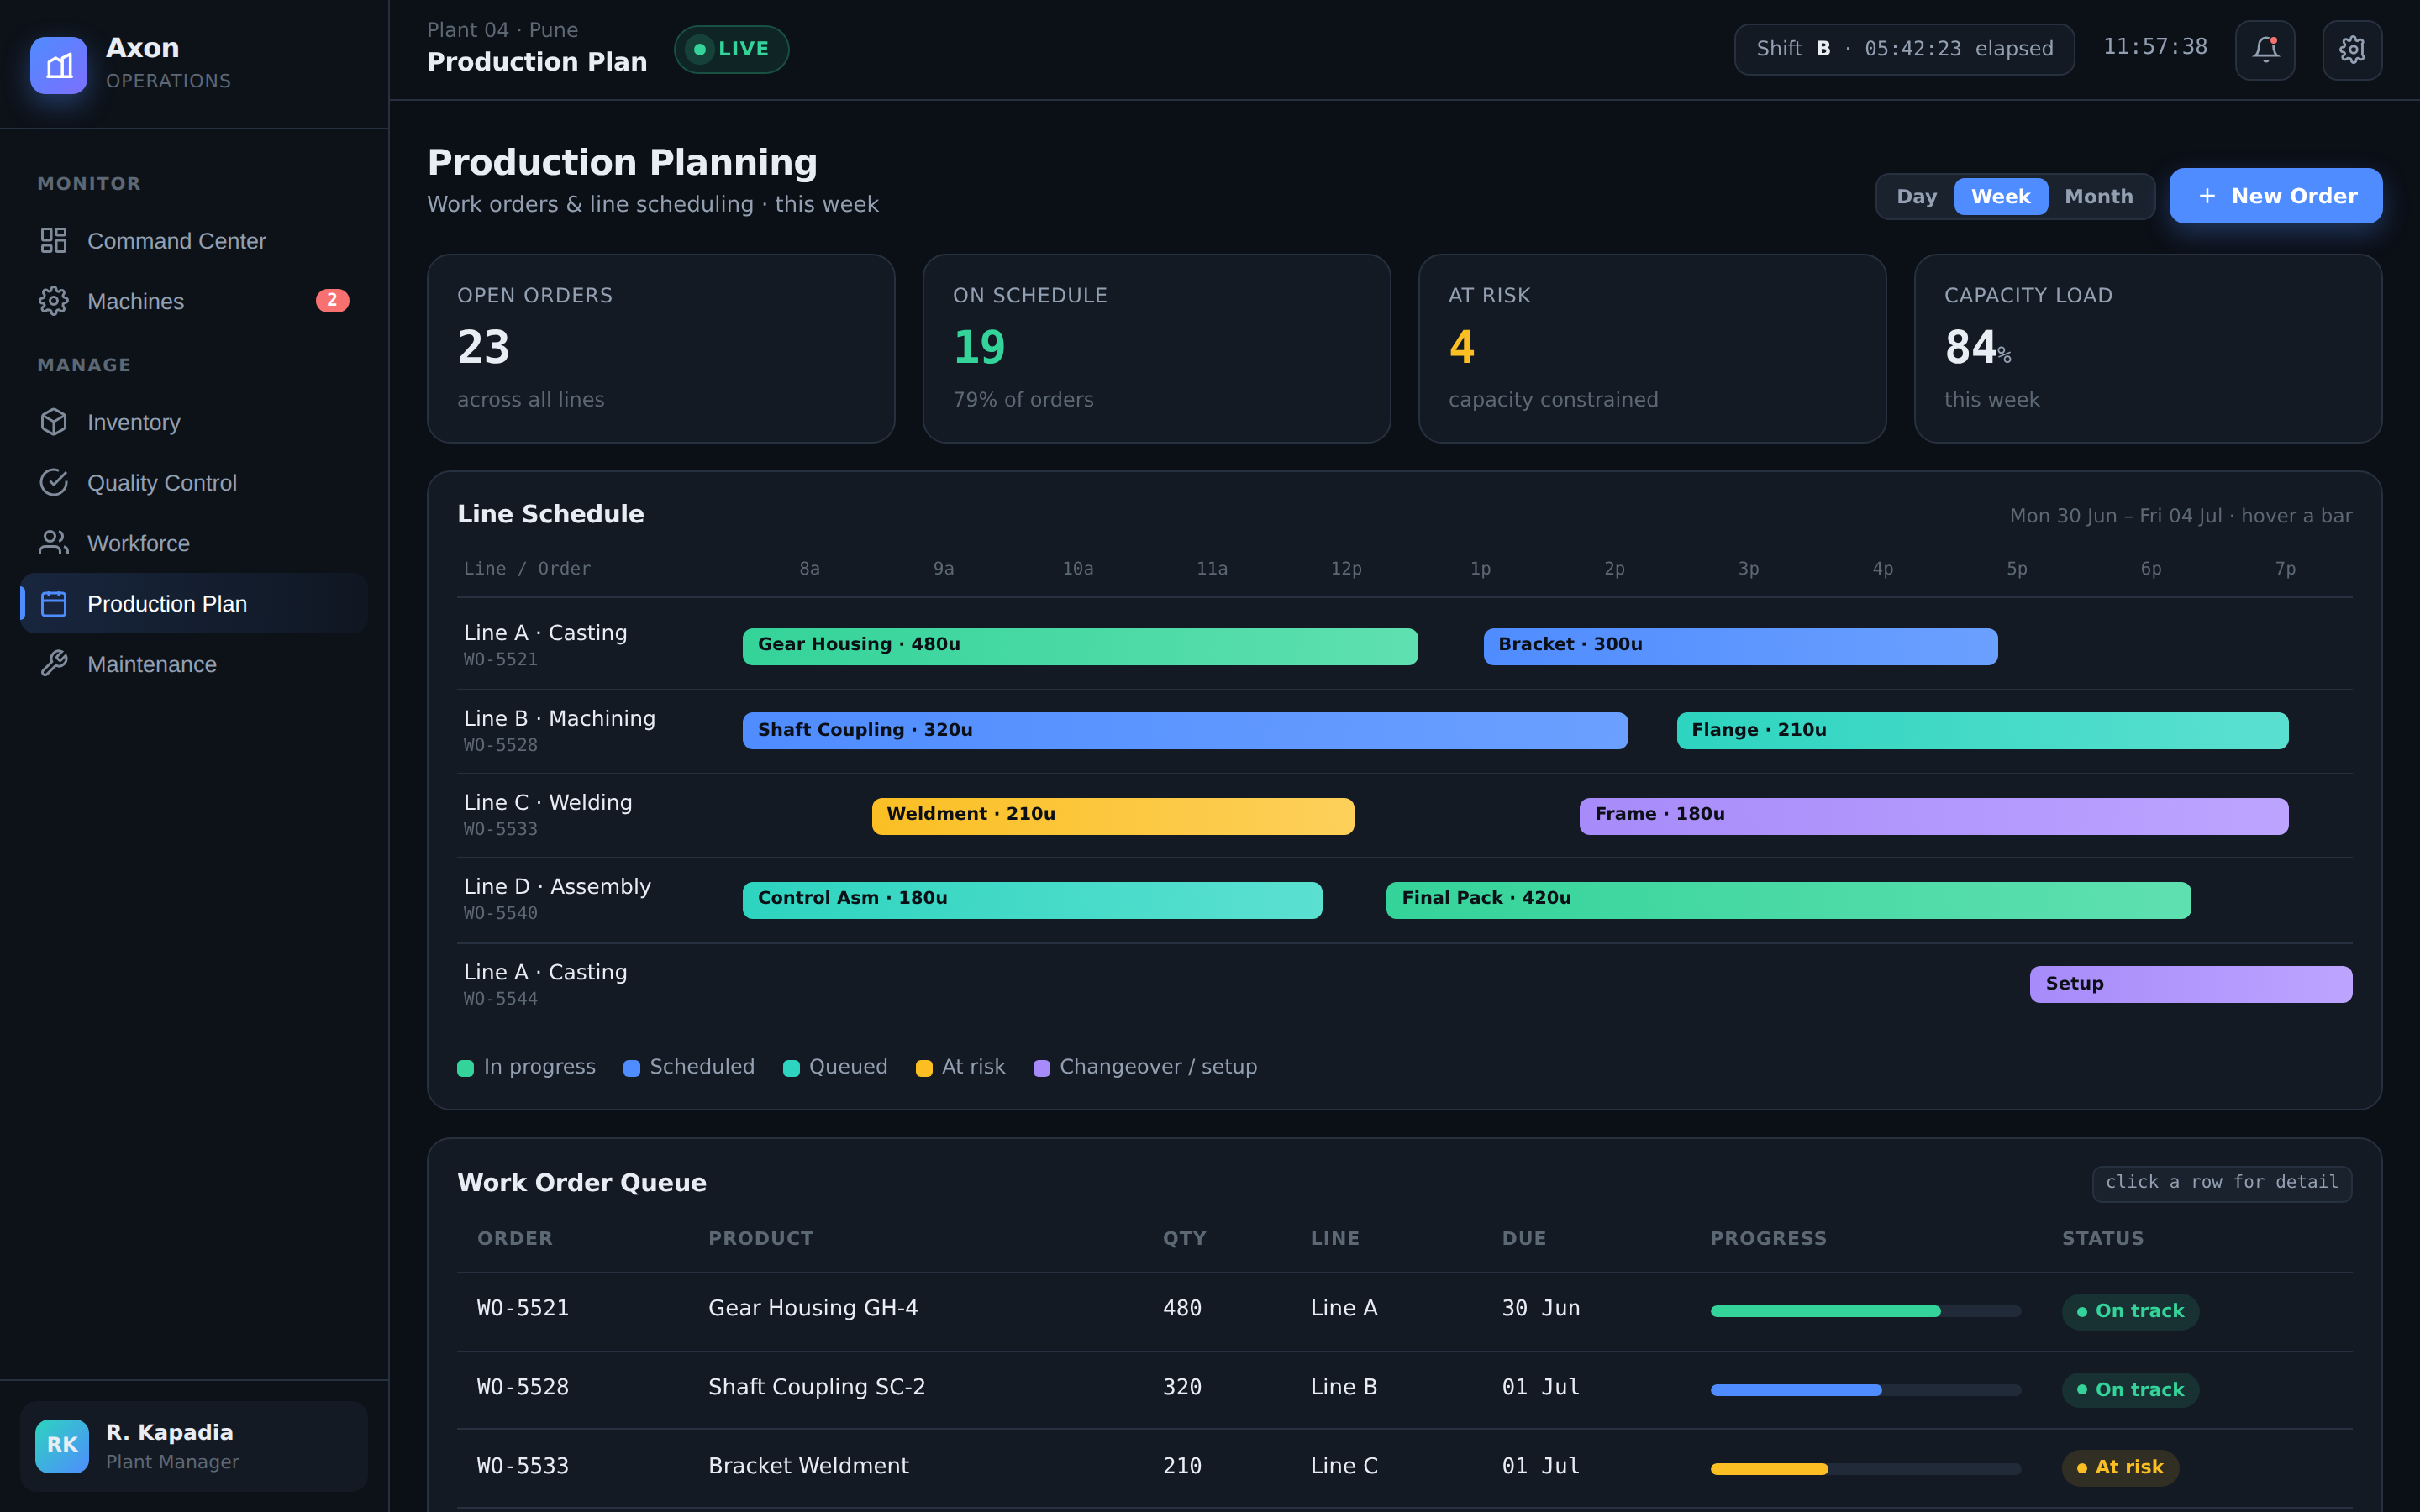Switch schedule view to Month
This screenshot has height=1512, width=2420.
point(2098,197)
